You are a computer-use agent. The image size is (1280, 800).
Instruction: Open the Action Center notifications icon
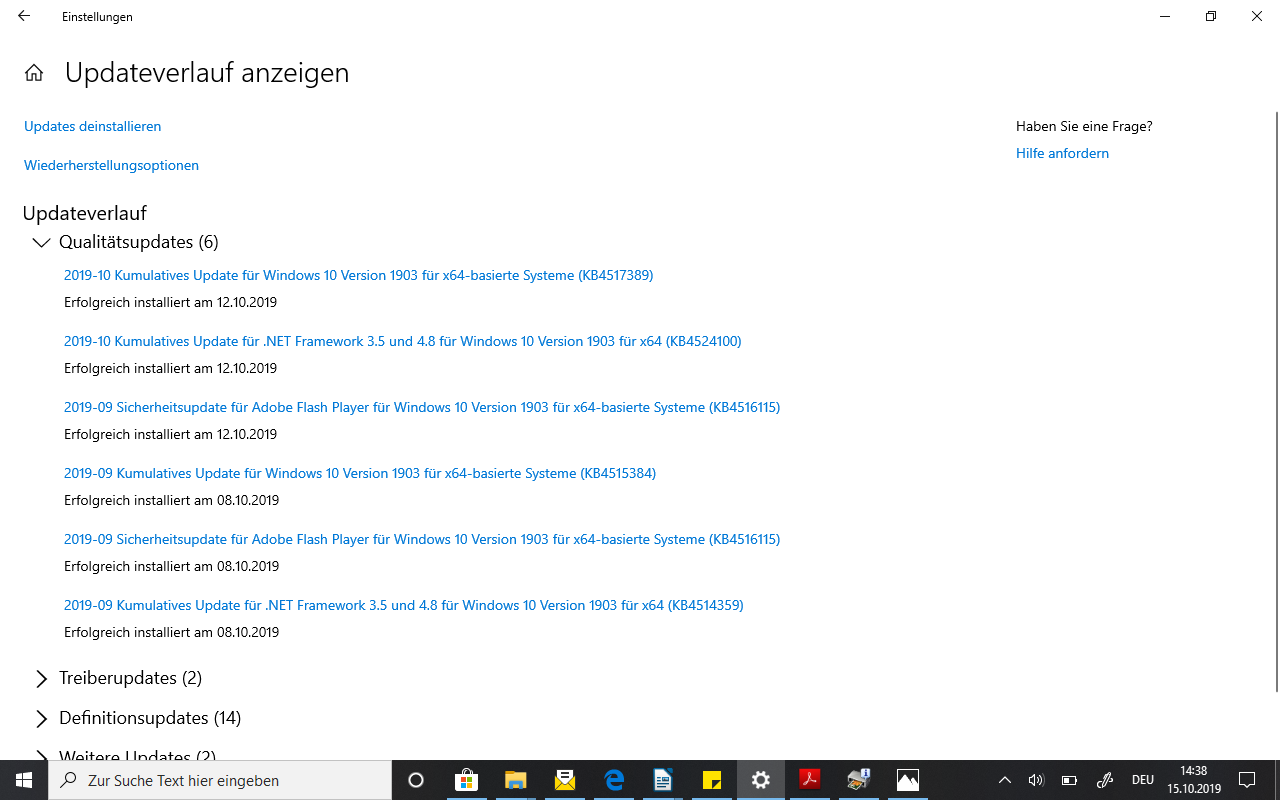(x=1247, y=780)
